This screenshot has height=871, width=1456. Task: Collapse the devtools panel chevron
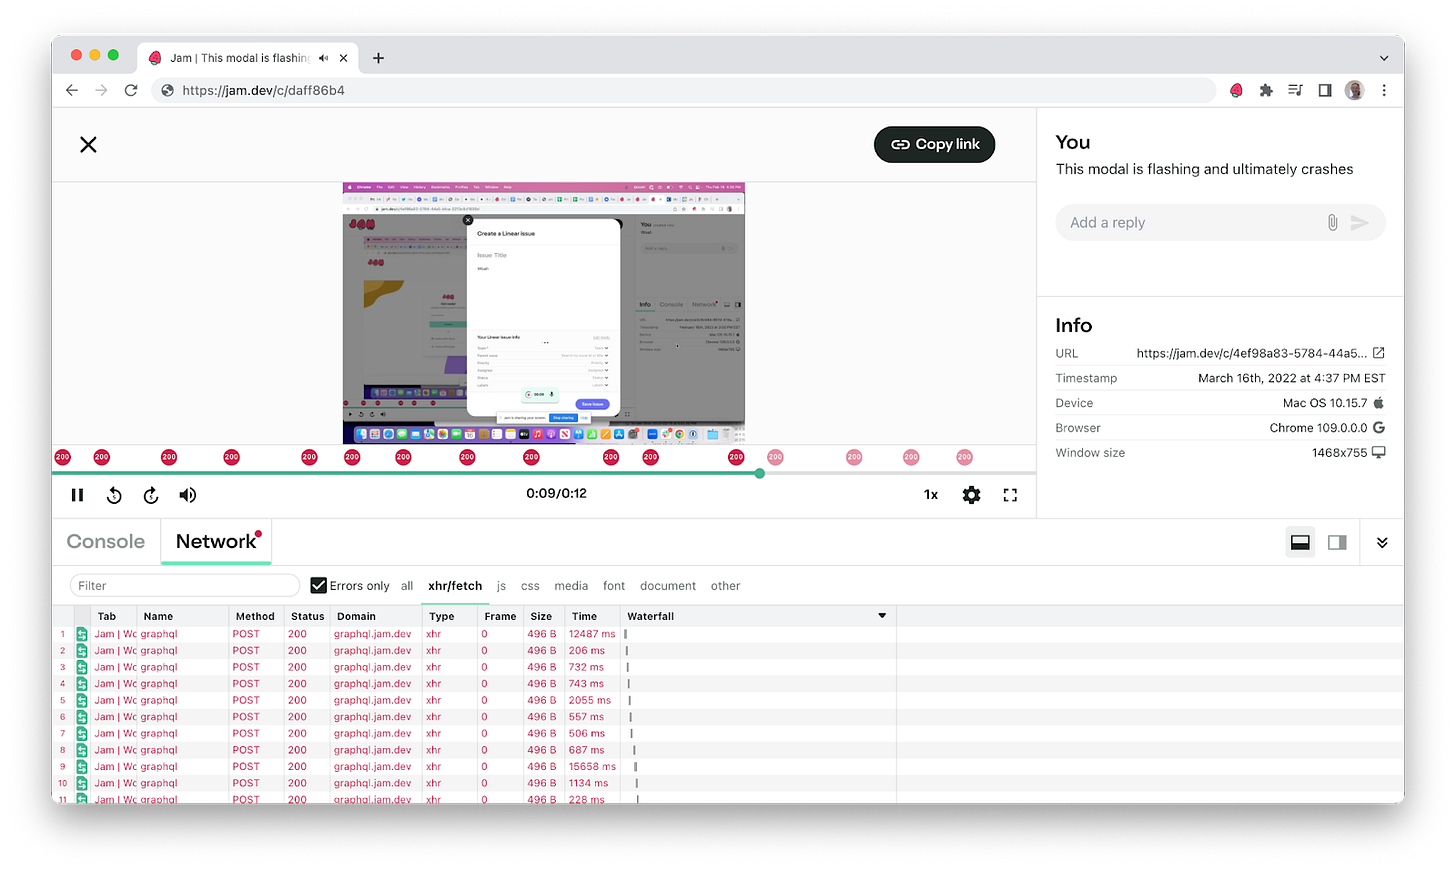[x=1382, y=542]
